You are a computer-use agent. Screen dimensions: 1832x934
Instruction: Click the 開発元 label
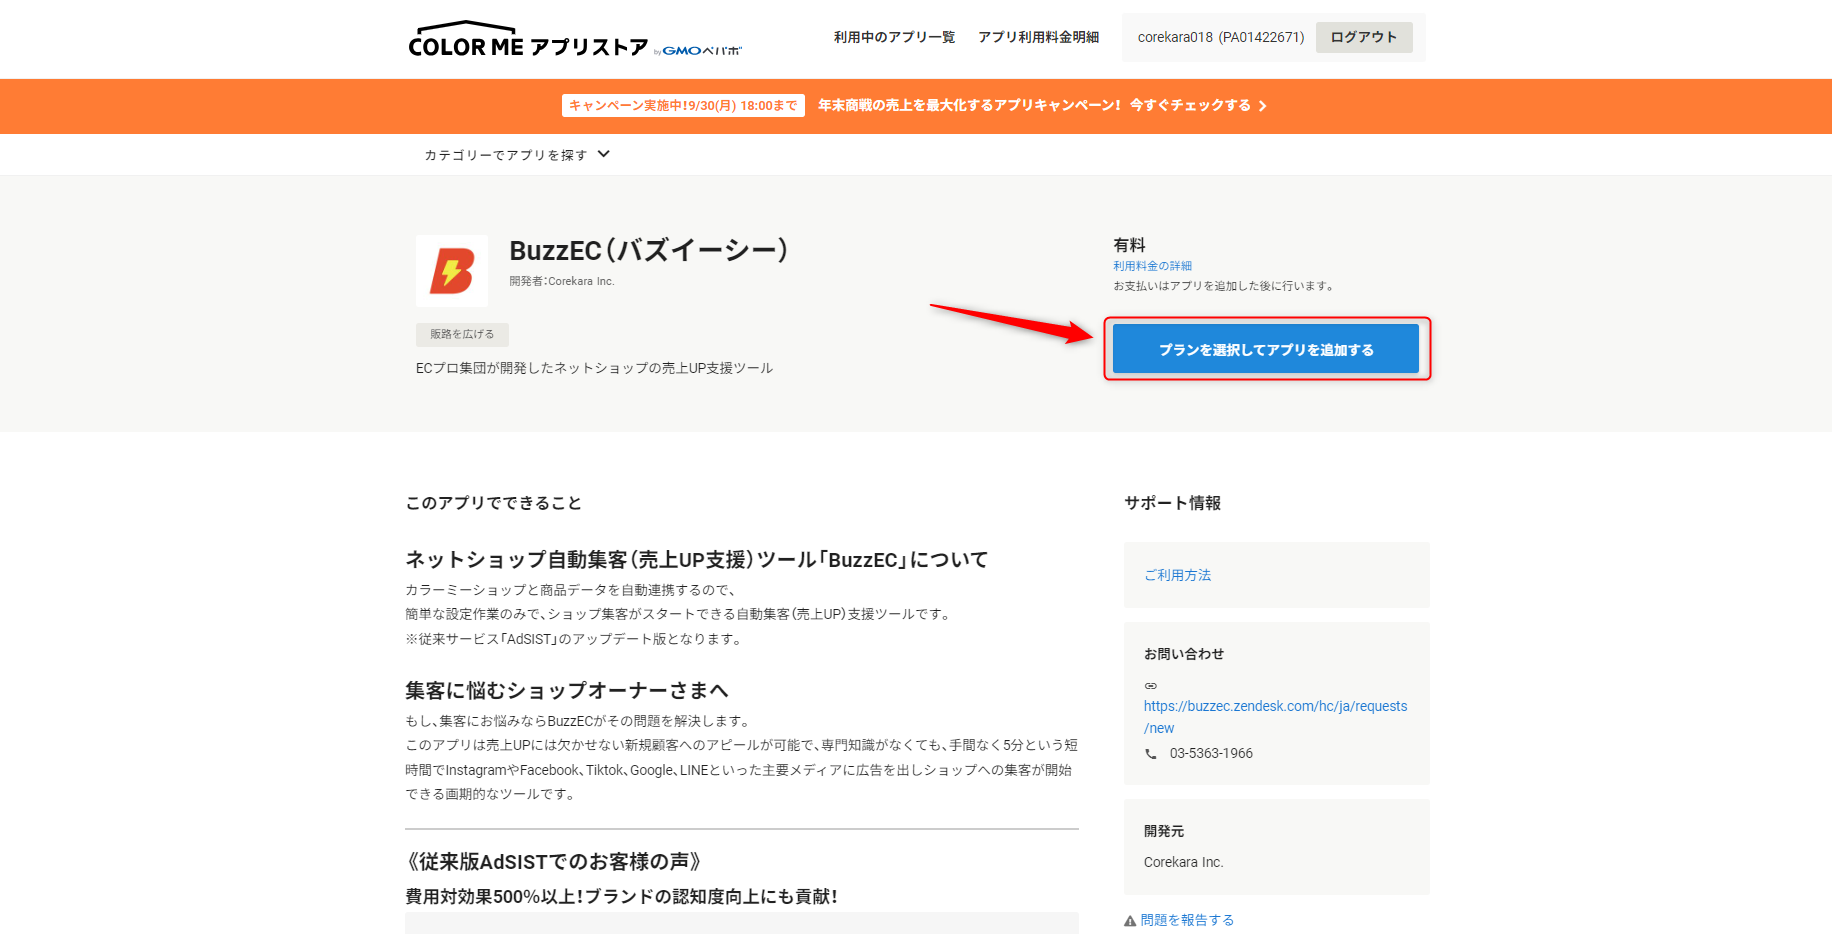[x=1164, y=831]
